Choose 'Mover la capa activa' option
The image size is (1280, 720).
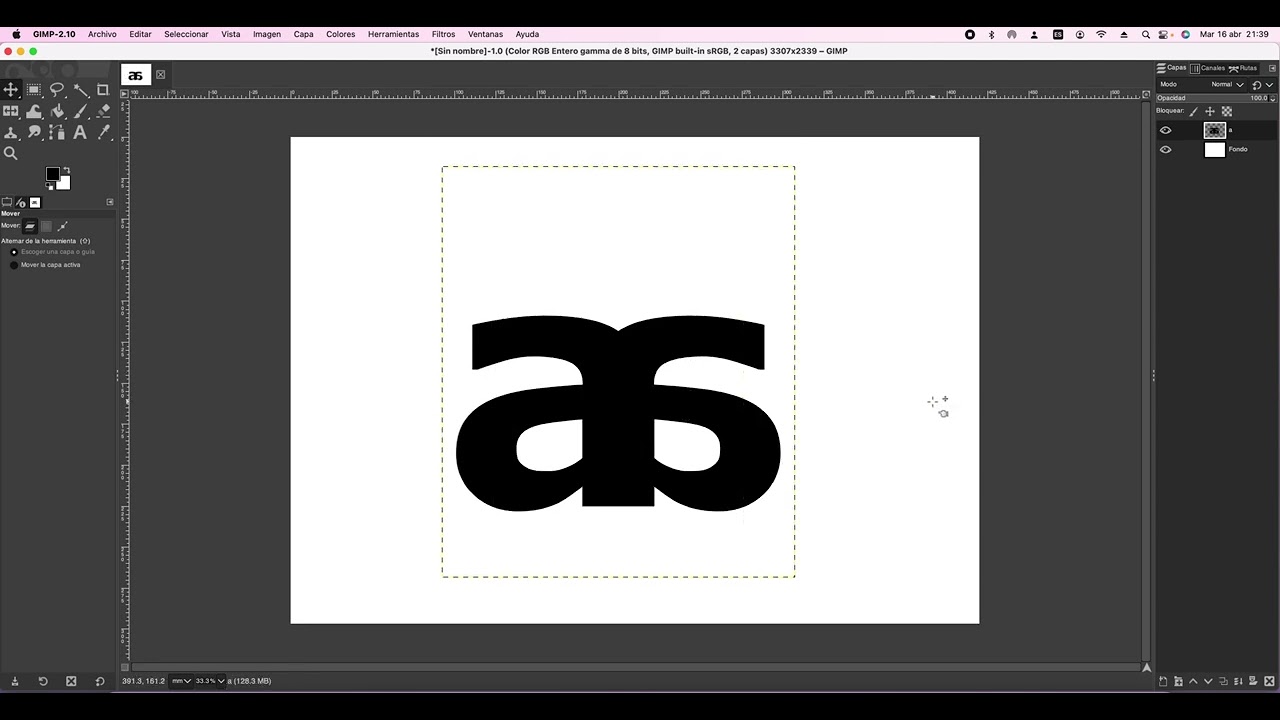point(45,265)
